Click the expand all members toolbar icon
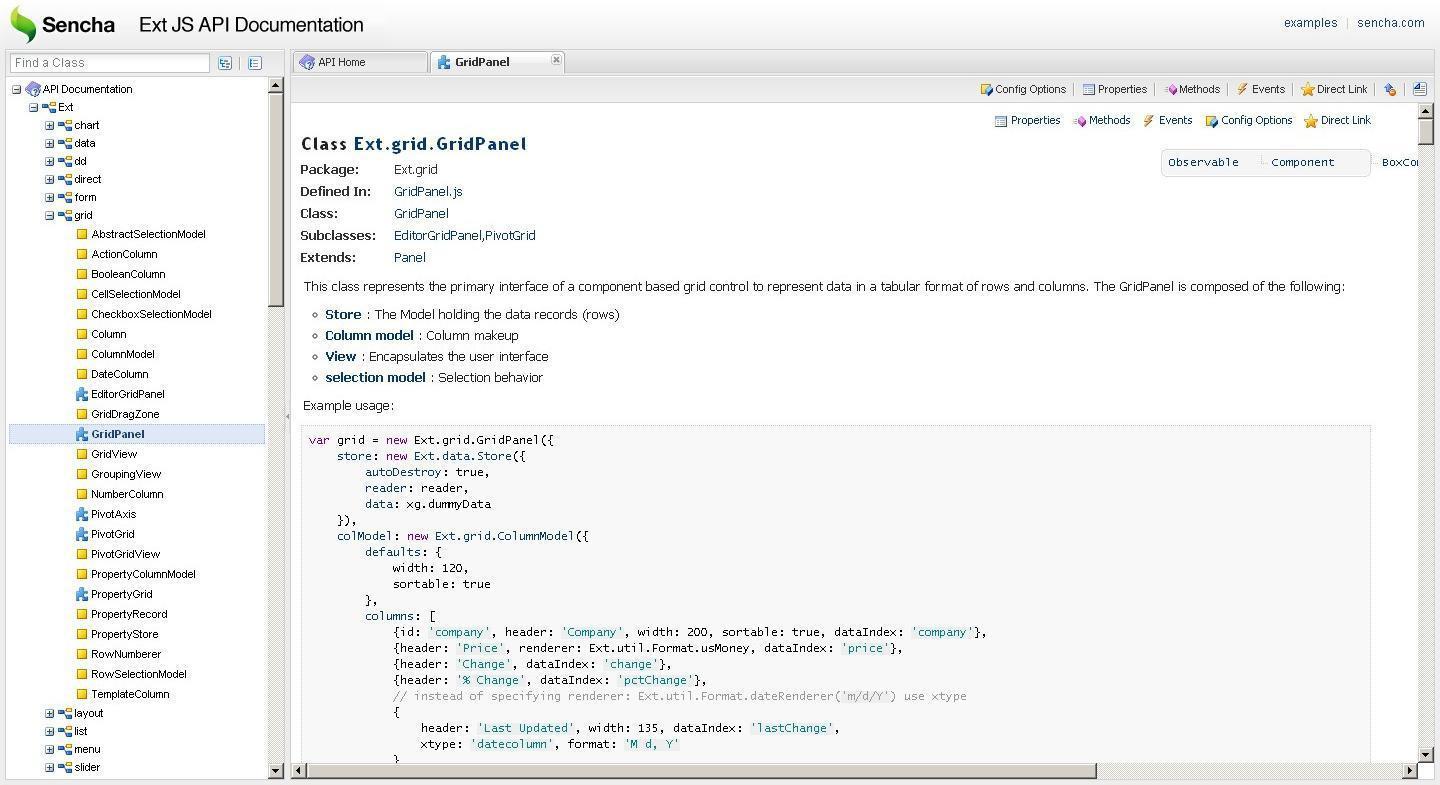Image resolution: width=1440 pixels, height=785 pixels. 1420,89
